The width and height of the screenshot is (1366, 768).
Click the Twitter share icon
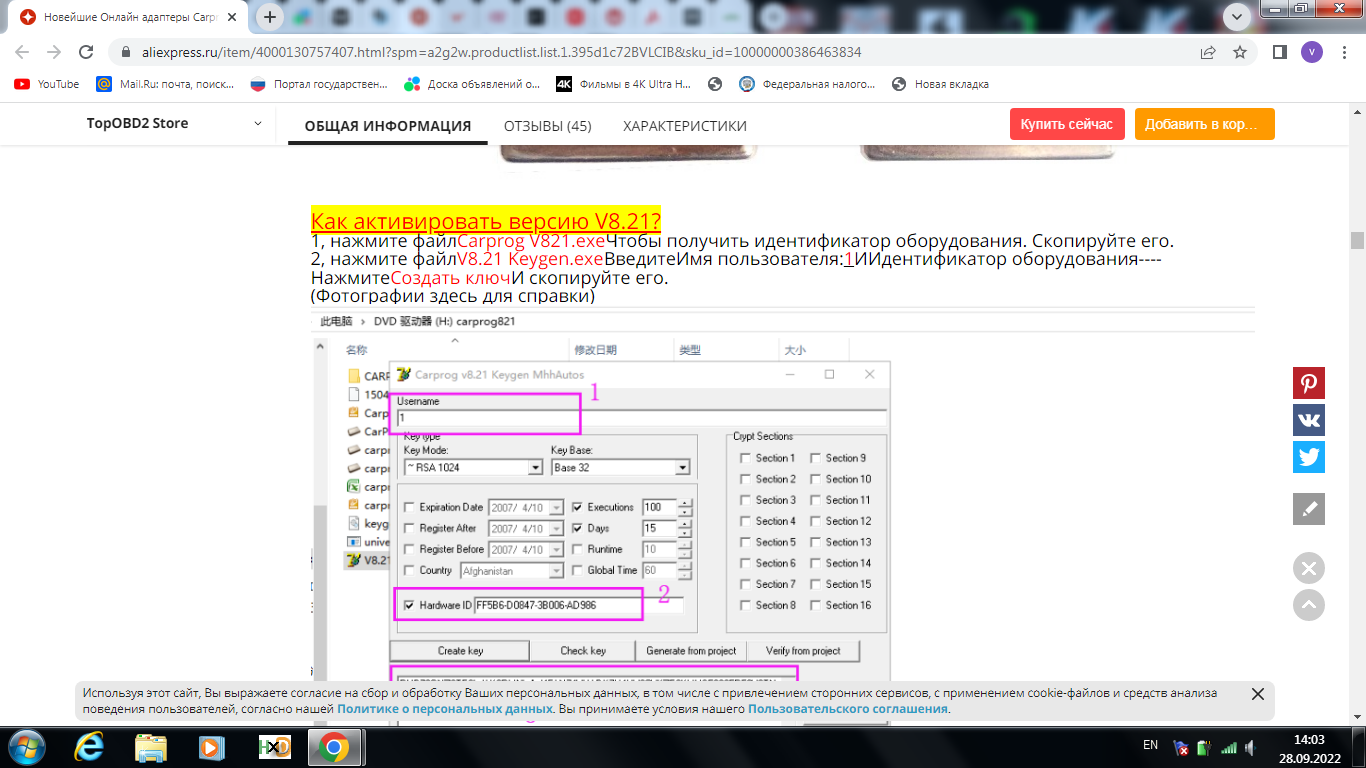(1309, 457)
